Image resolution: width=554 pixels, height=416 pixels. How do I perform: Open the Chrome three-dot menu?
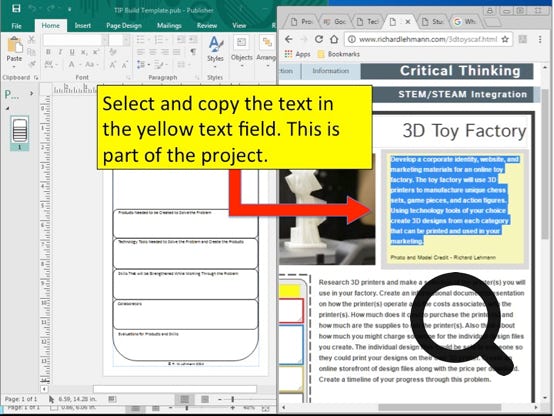(x=540, y=39)
